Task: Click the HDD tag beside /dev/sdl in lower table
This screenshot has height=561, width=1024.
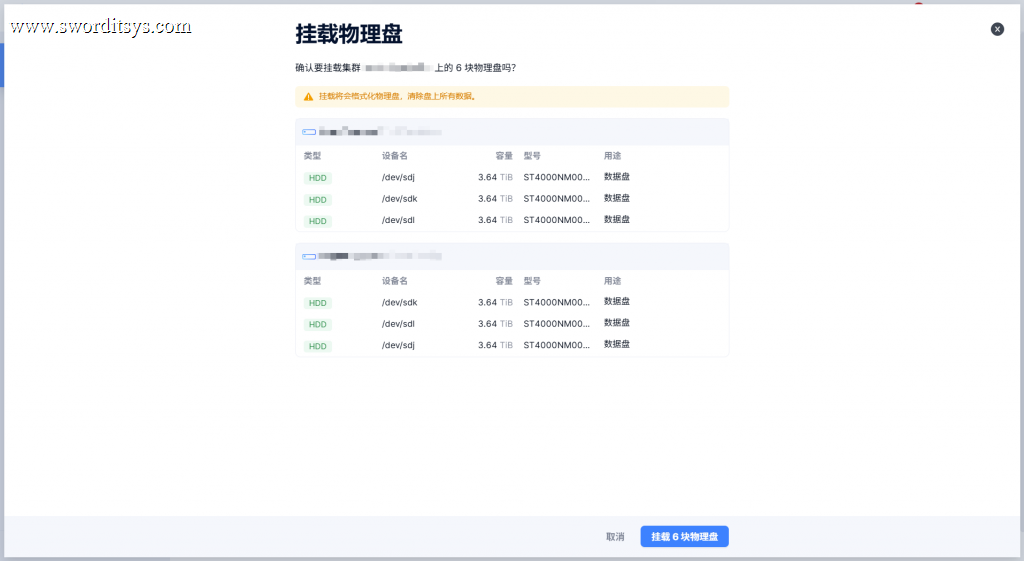Action: 317,324
